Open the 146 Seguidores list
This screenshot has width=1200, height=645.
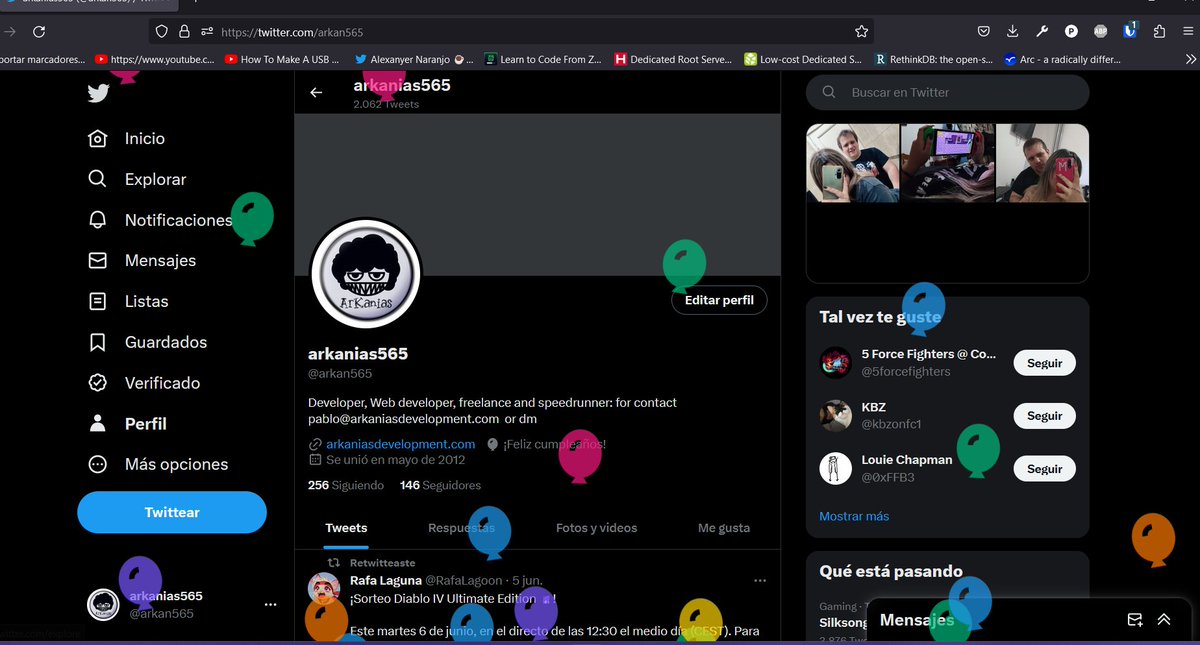(x=440, y=485)
